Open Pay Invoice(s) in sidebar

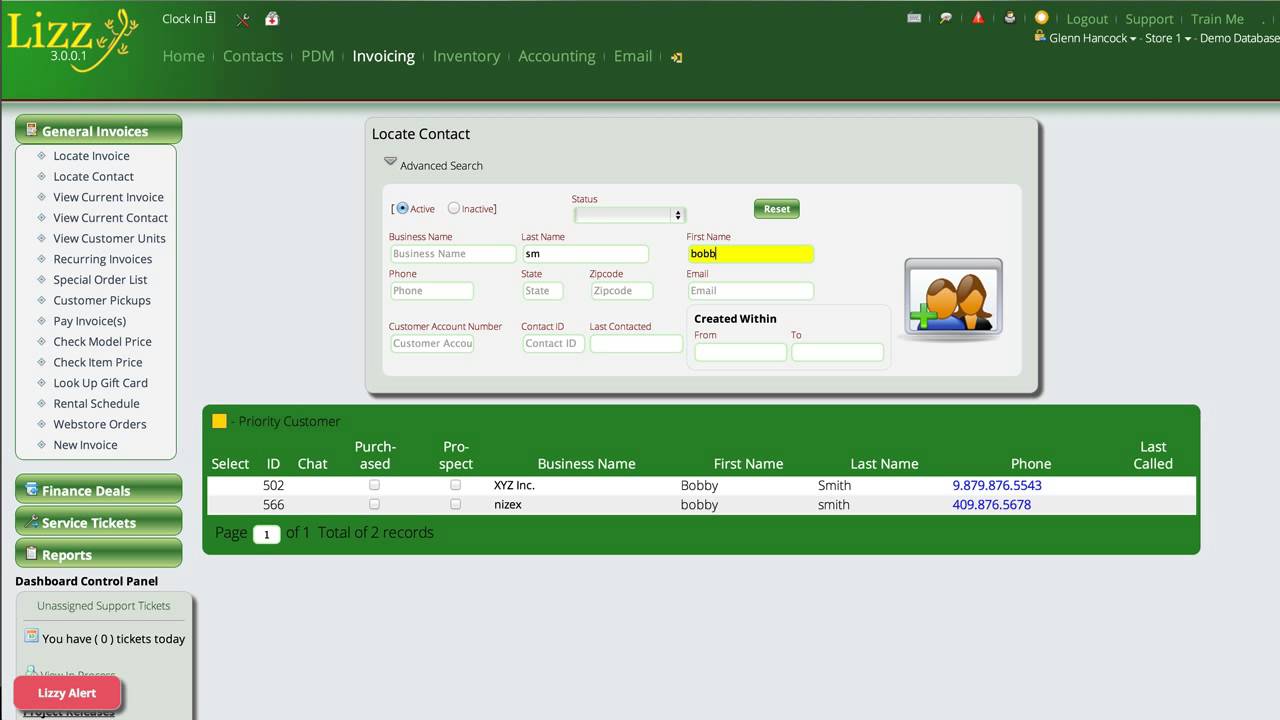90,321
